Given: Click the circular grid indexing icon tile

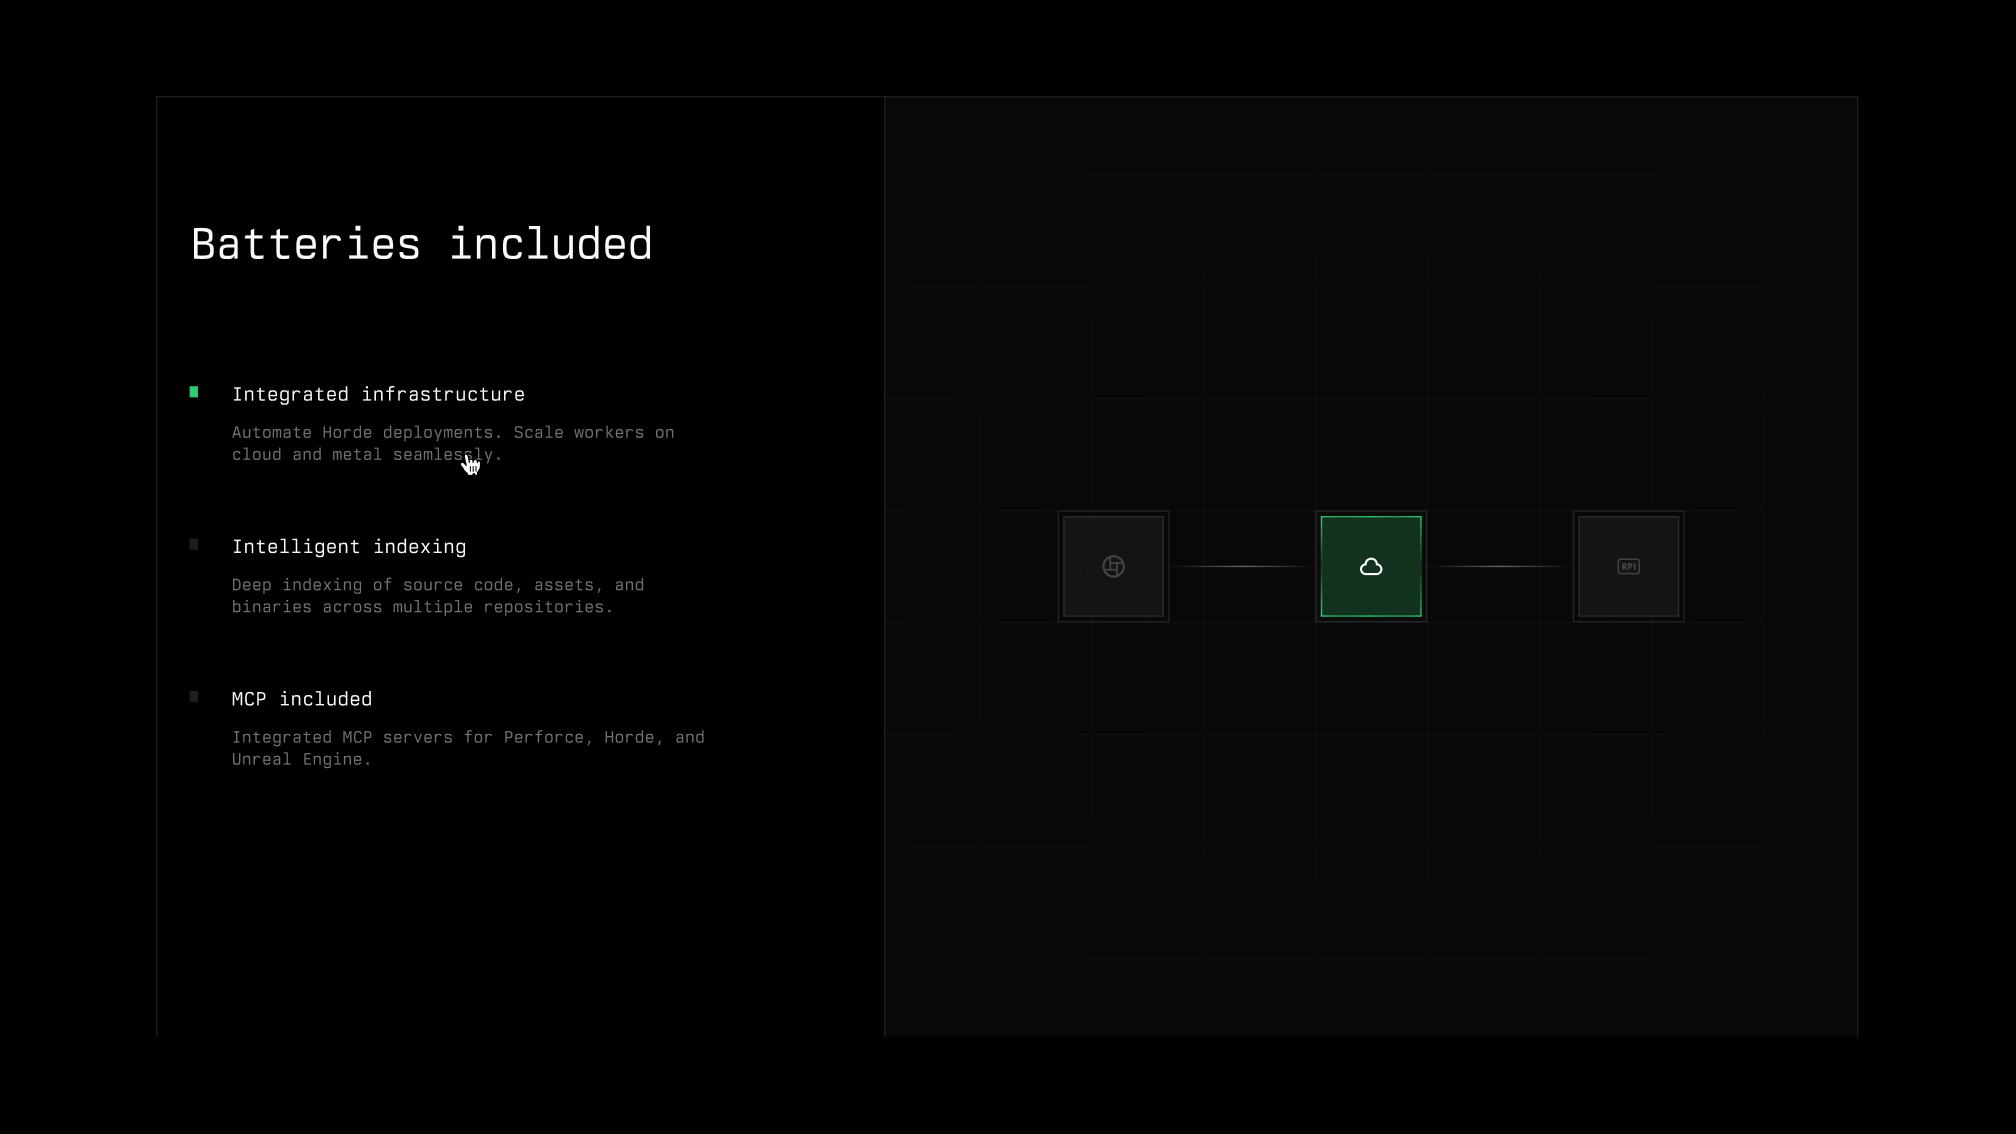Looking at the screenshot, I should pos(1113,566).
